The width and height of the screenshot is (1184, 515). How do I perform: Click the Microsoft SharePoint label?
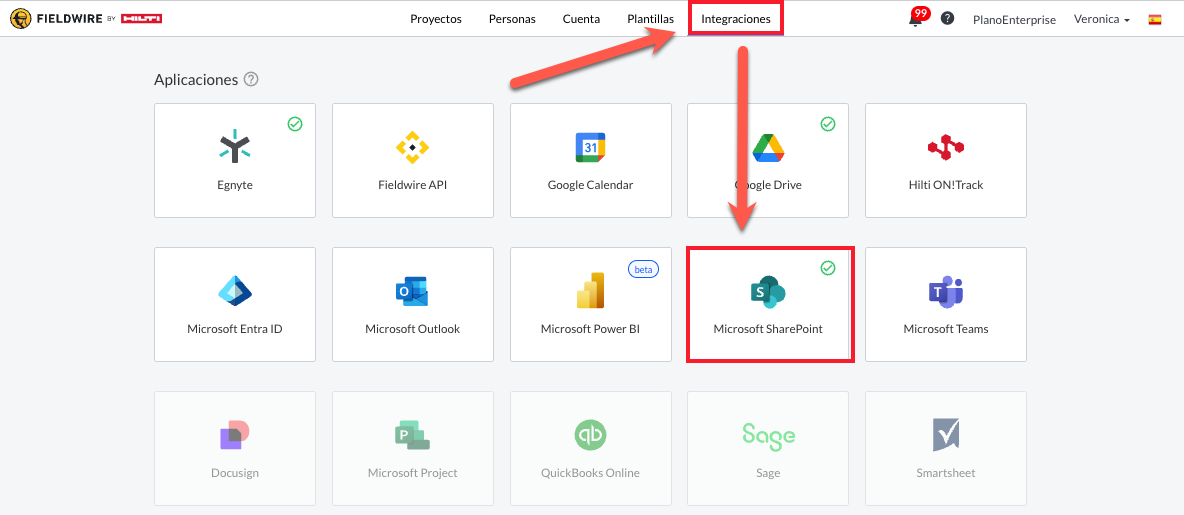[x=768, y=329]
